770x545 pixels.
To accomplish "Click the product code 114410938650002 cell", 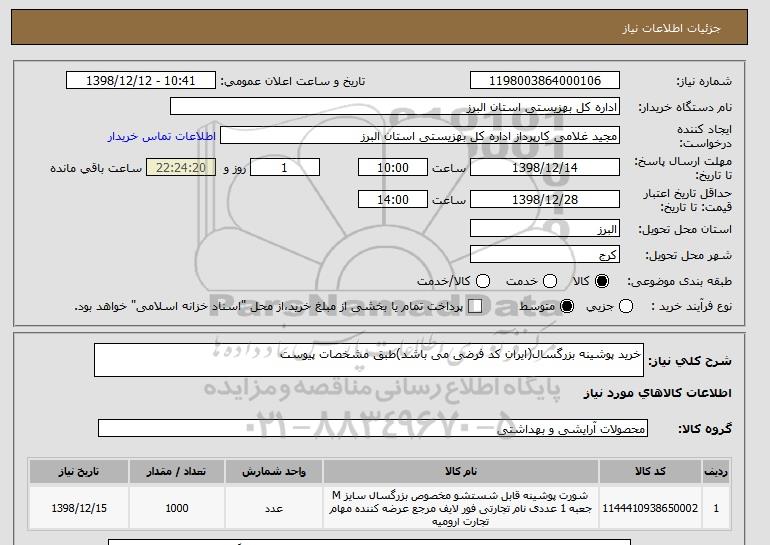I will [x=650, y=508].
